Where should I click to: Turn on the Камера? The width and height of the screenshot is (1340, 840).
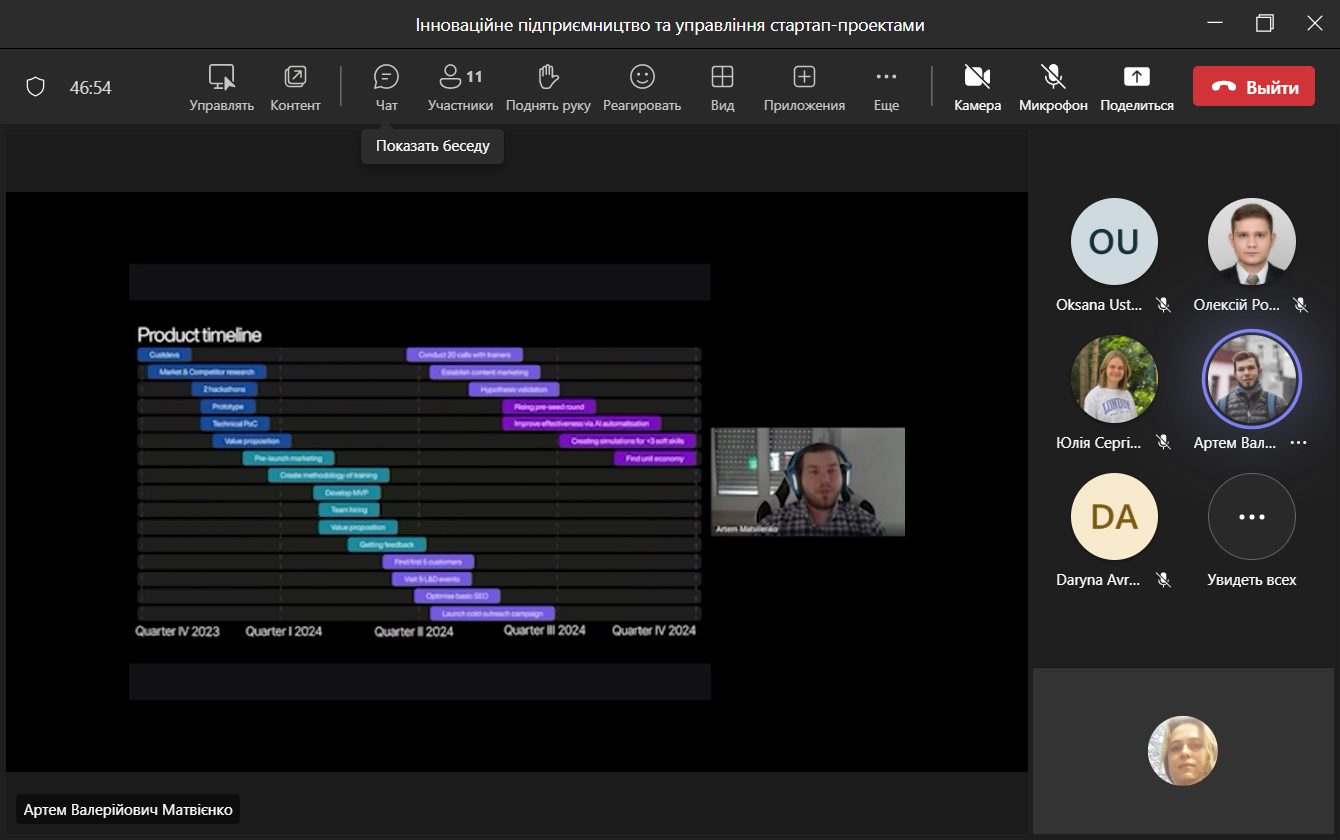977,86
